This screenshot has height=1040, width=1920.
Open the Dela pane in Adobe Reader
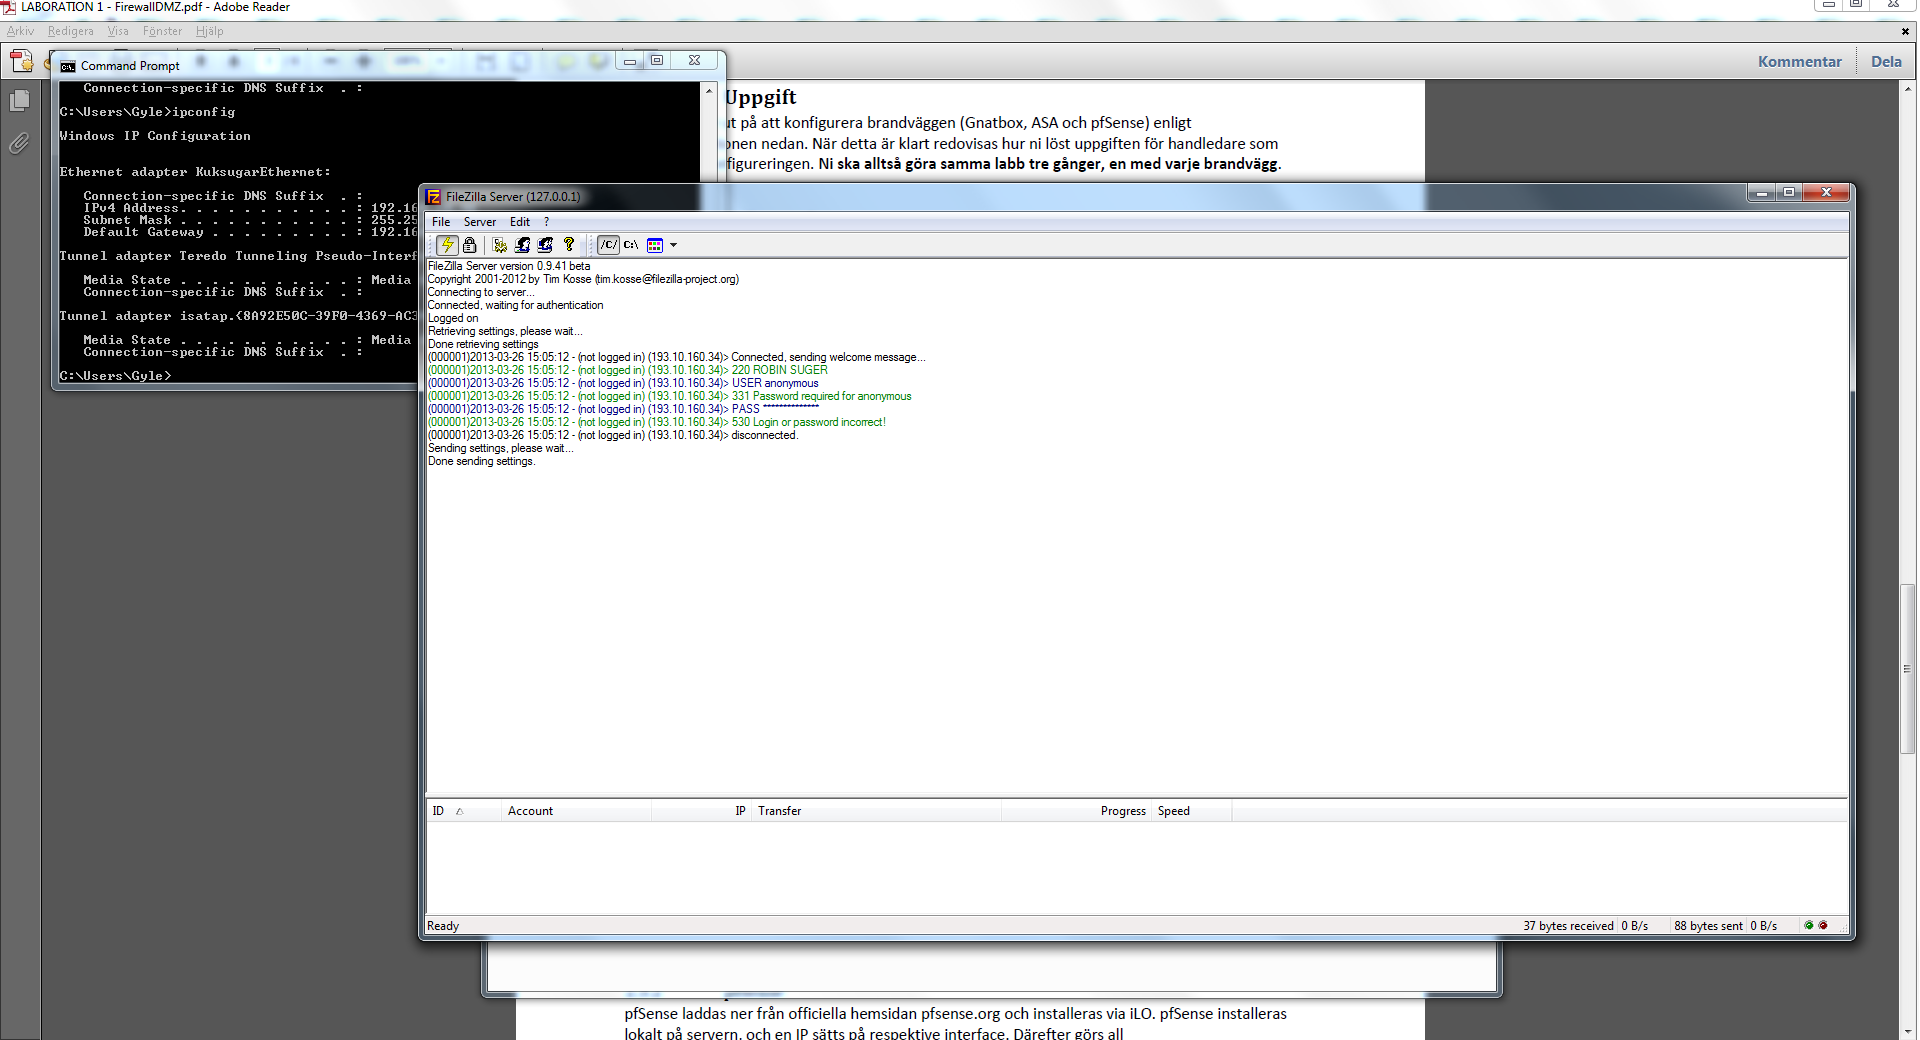(x=1886, y=62)
